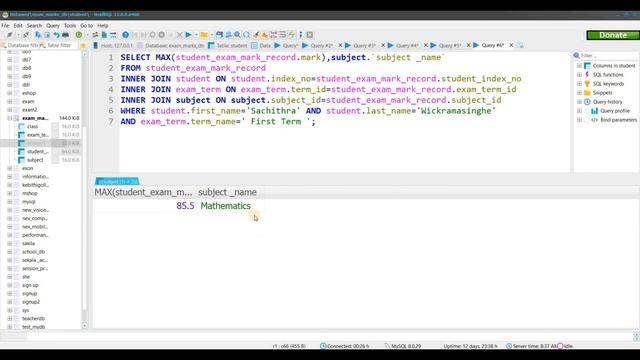Image resolution: width=640 pixels, height=360 pixels.
Task: Expand Columns in student helper node
Action: (579, 66)
